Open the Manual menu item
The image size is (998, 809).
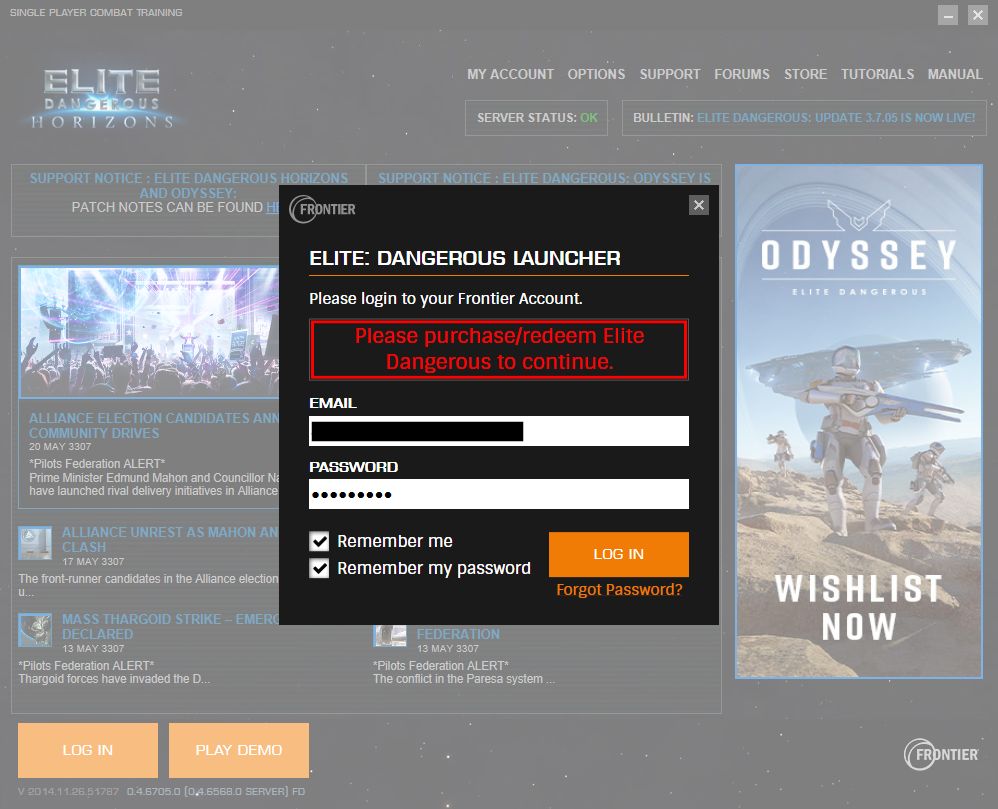[x=955, y=74]
